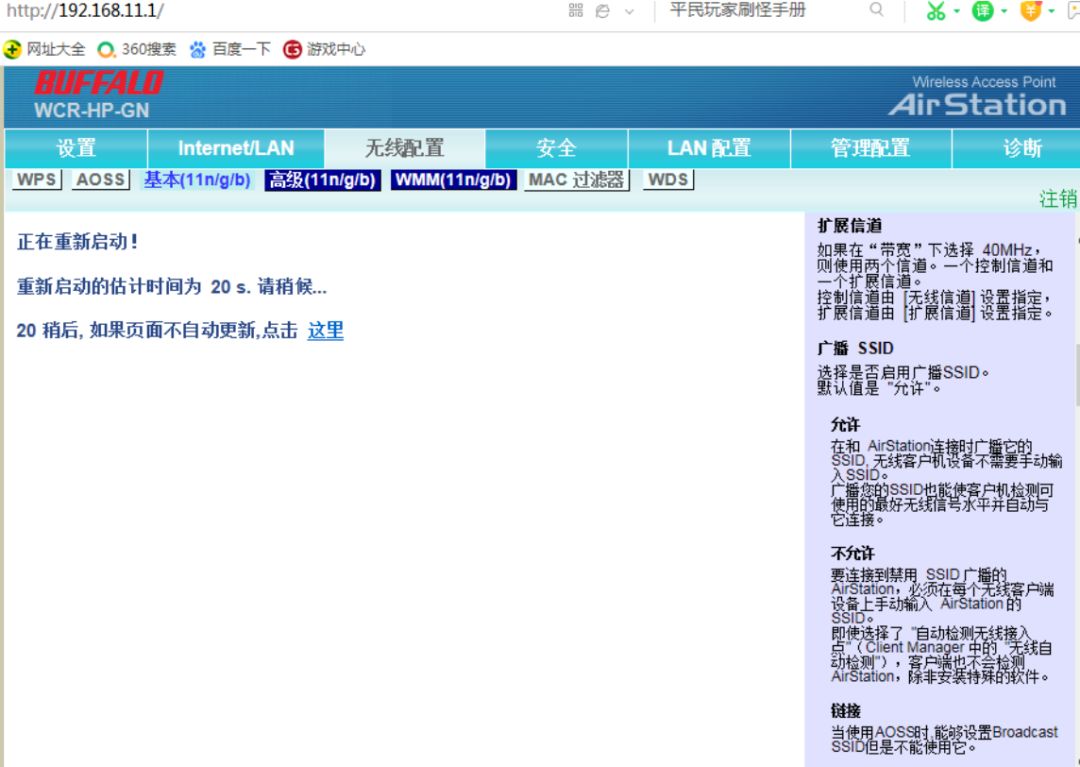Open the QR code icon in address bar
Screen dimensions: 1080x767
[x=576, y=12]
